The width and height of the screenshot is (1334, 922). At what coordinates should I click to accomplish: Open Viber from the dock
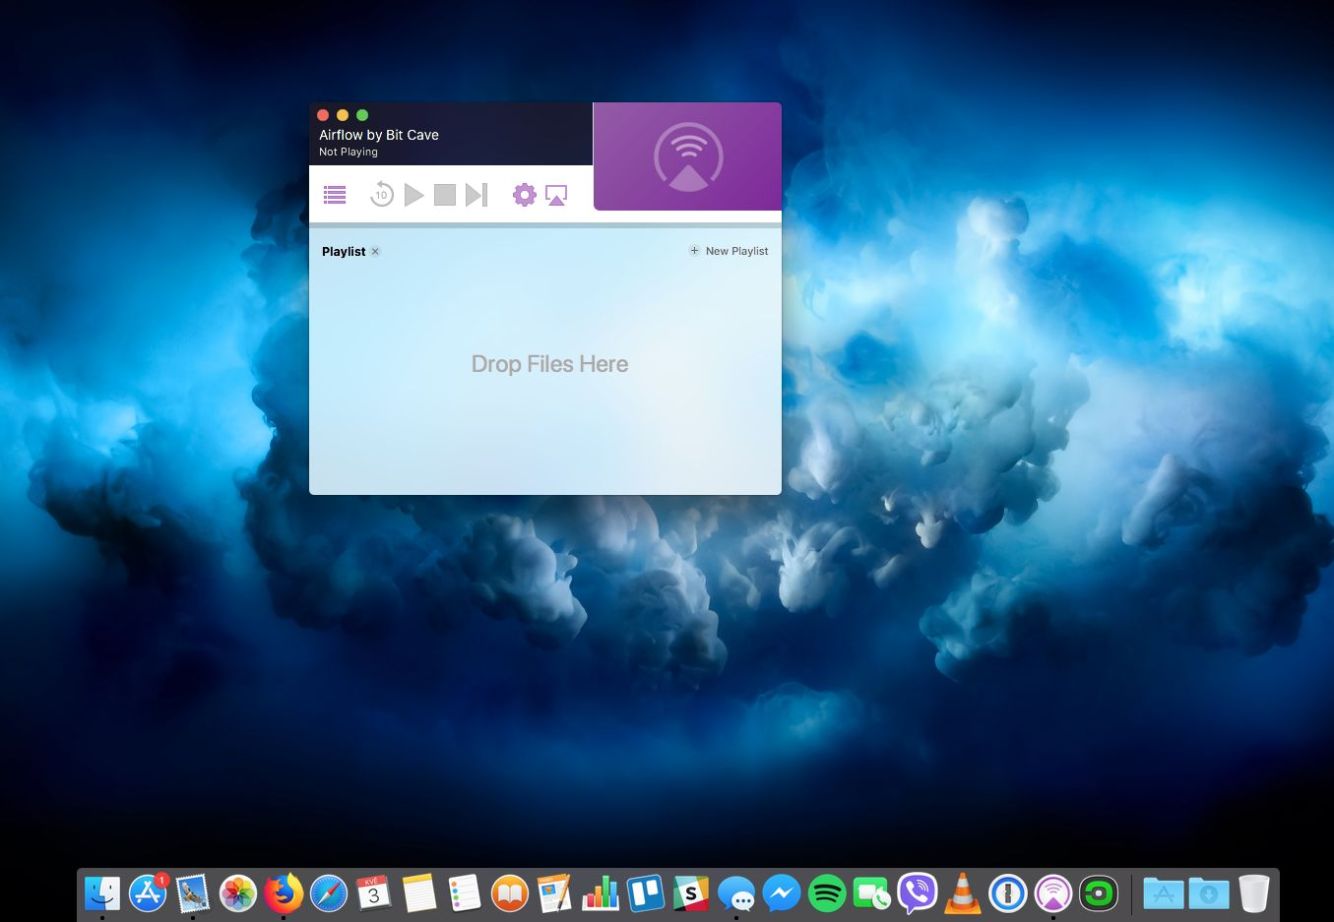pos(917,893)
